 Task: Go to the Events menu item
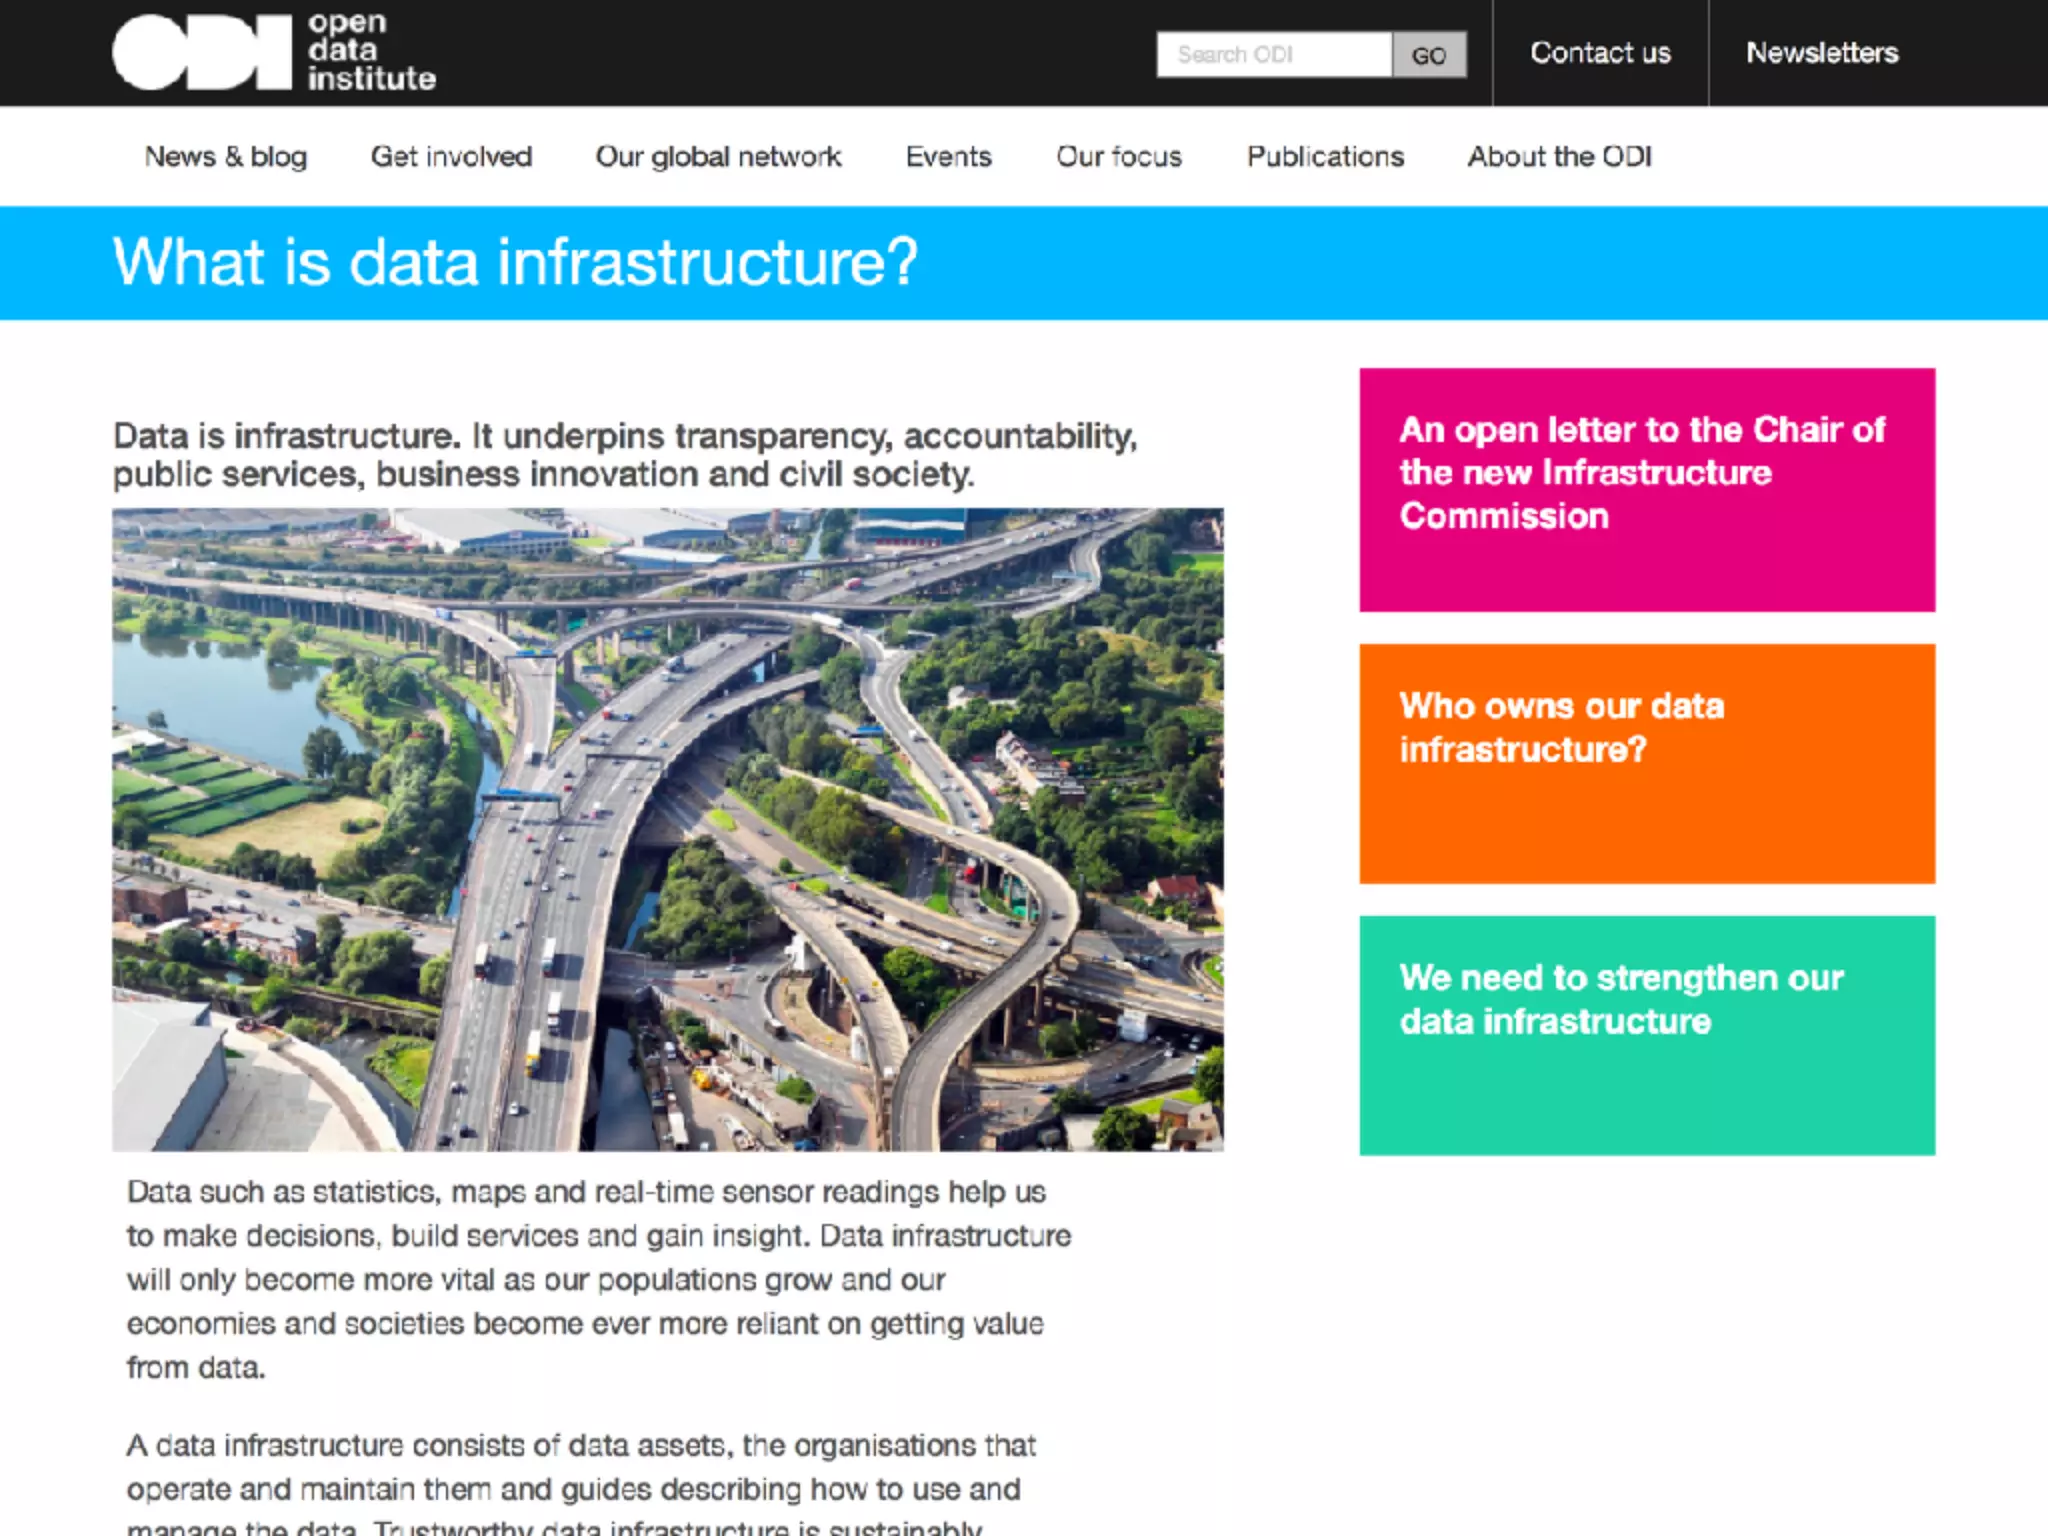pos(948,157)
